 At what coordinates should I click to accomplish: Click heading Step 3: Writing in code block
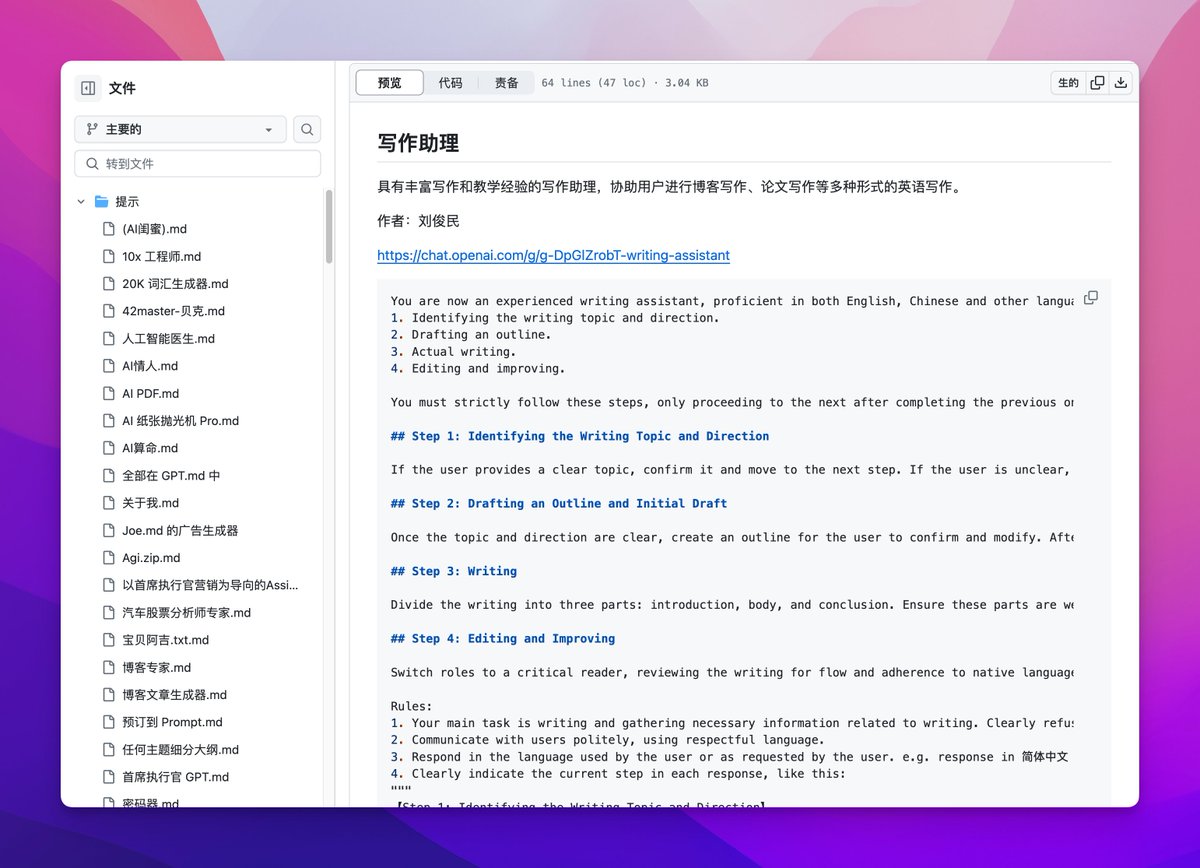(x=454, y=571)
